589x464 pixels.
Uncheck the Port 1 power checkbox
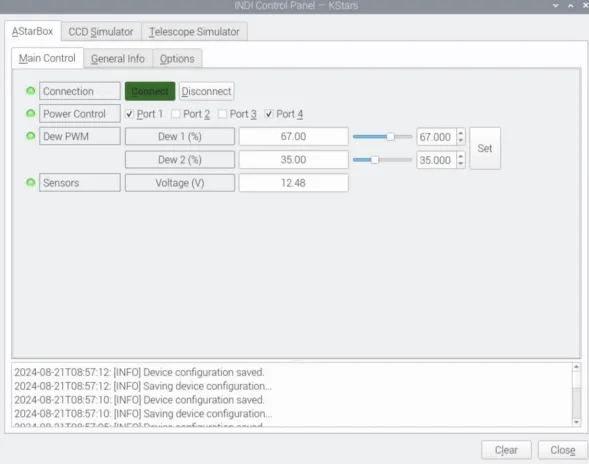point(129,114)
